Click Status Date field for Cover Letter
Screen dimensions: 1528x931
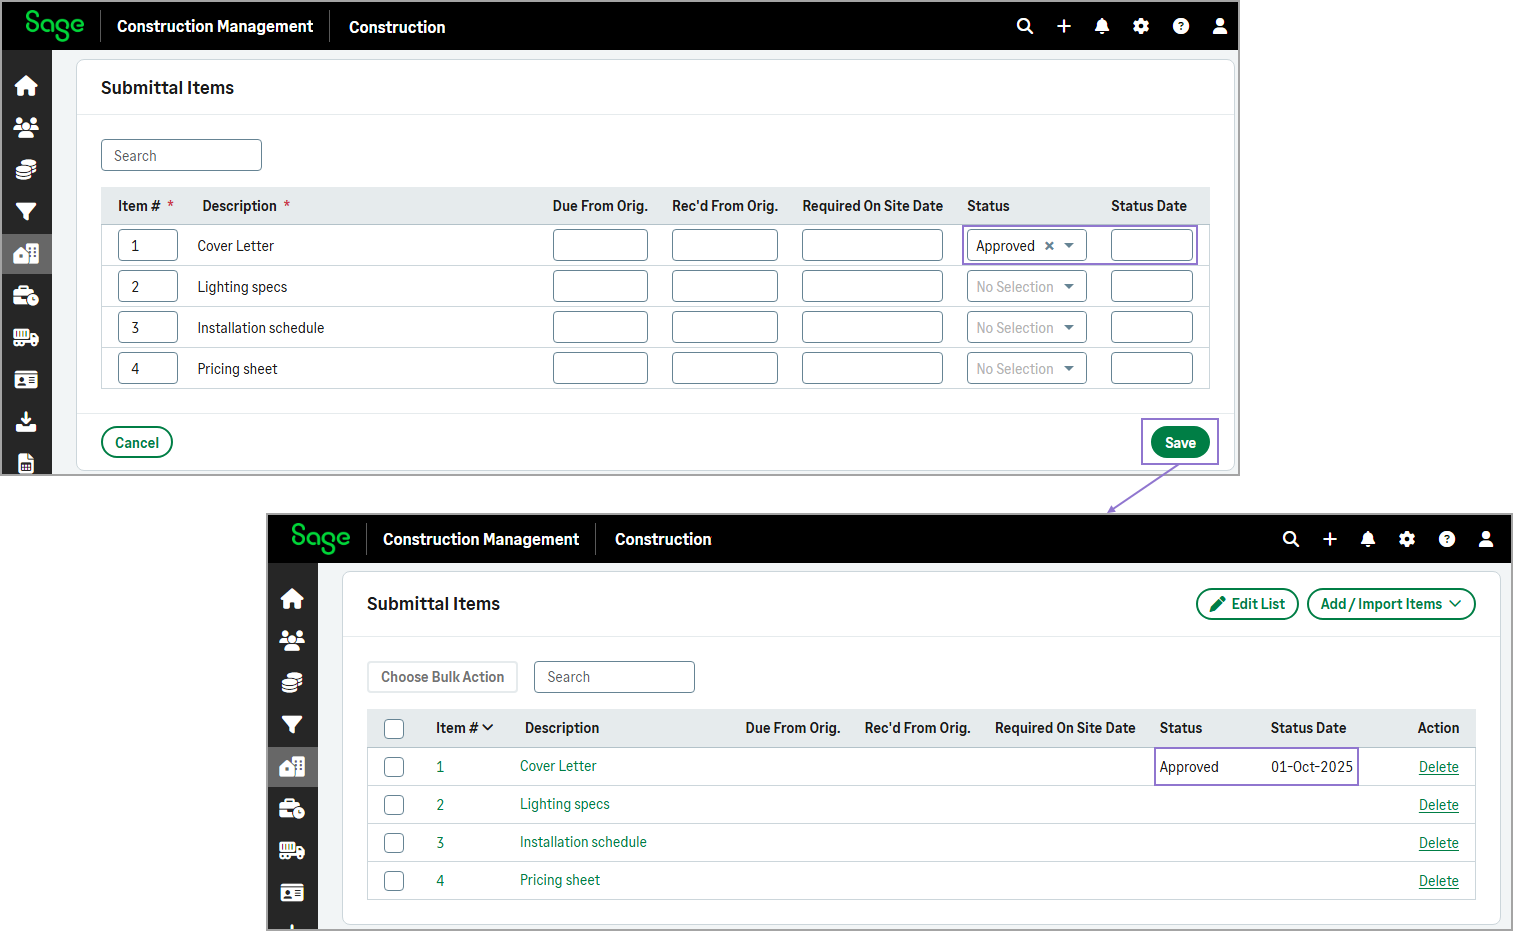1151,246
